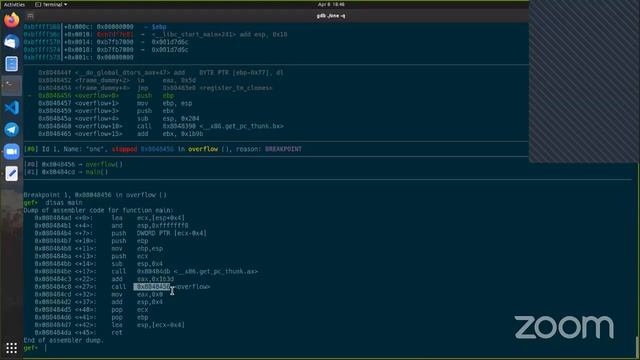The width and height of the screenshot is (640, 360).
Task: Click the <overflow+3> push ebx line
Action: (x=106, y=111)
